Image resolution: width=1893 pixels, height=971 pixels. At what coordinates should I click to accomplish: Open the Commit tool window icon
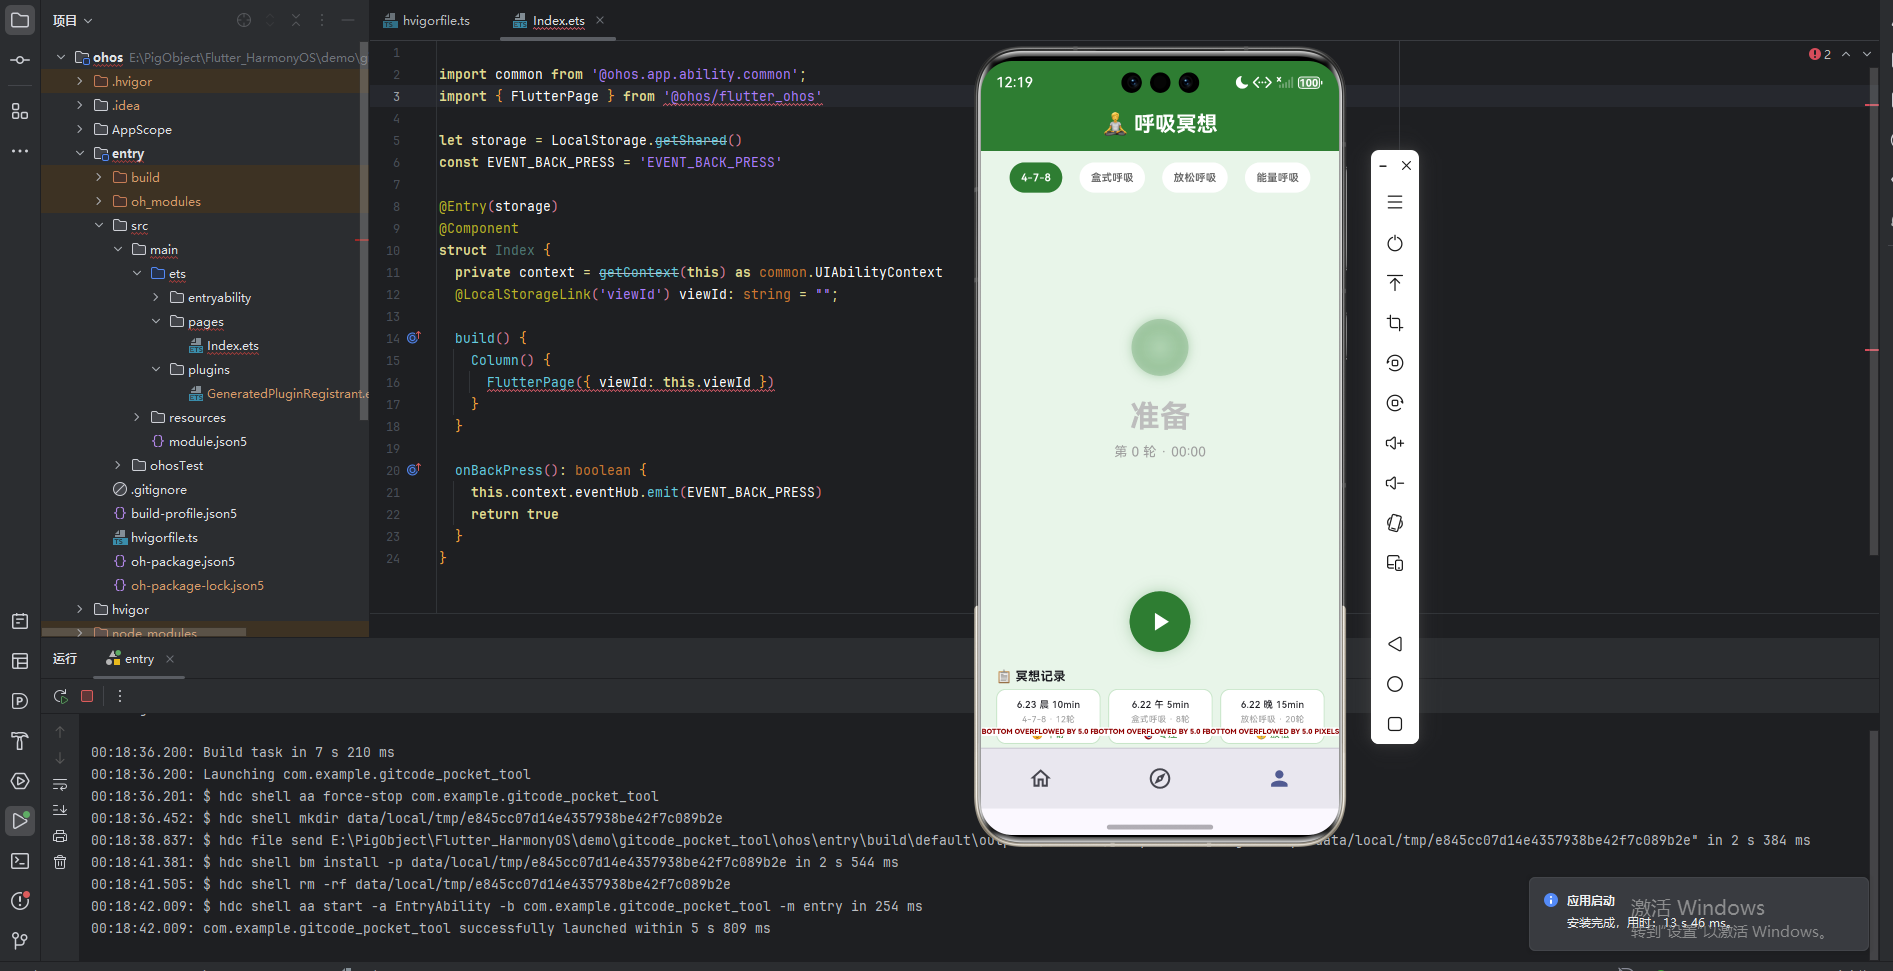(20, 60)
